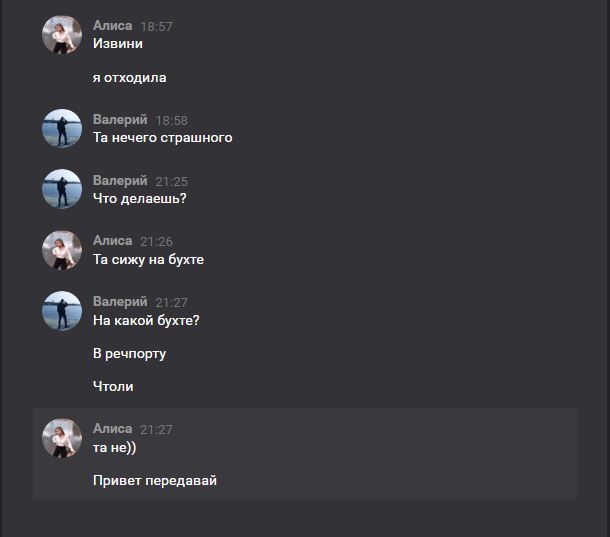Select the message "Привет передавай"

(x=155, y=481)
